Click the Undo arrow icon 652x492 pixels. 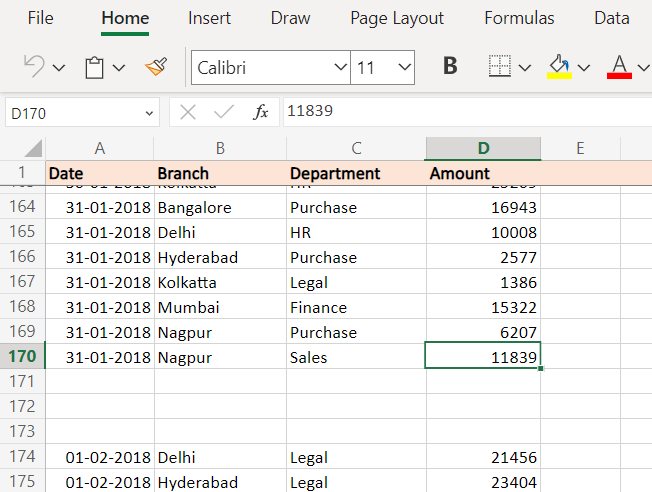(34, 67)
